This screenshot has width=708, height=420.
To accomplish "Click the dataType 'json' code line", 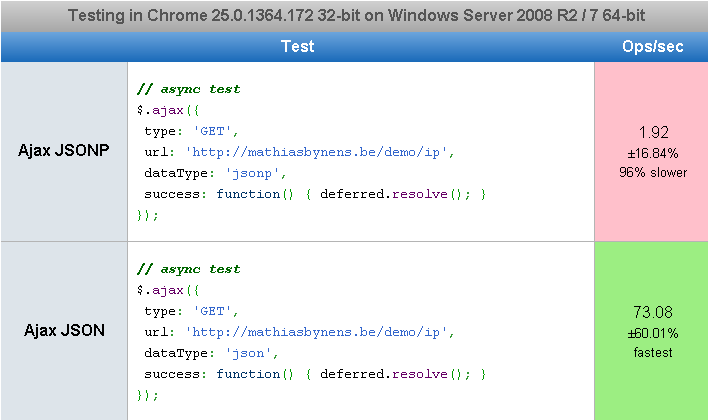I will tap(208, 353).
